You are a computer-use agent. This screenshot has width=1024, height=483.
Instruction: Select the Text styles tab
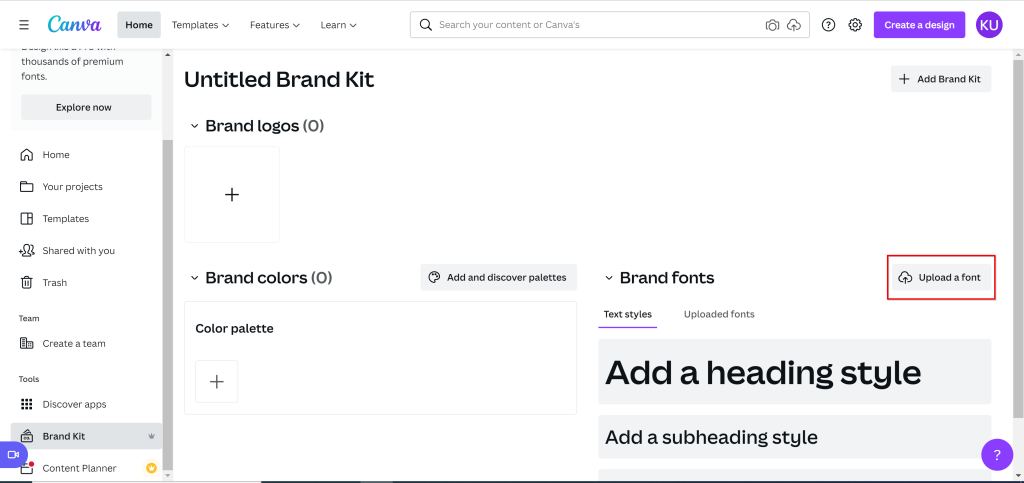click(x=627, y=314)
